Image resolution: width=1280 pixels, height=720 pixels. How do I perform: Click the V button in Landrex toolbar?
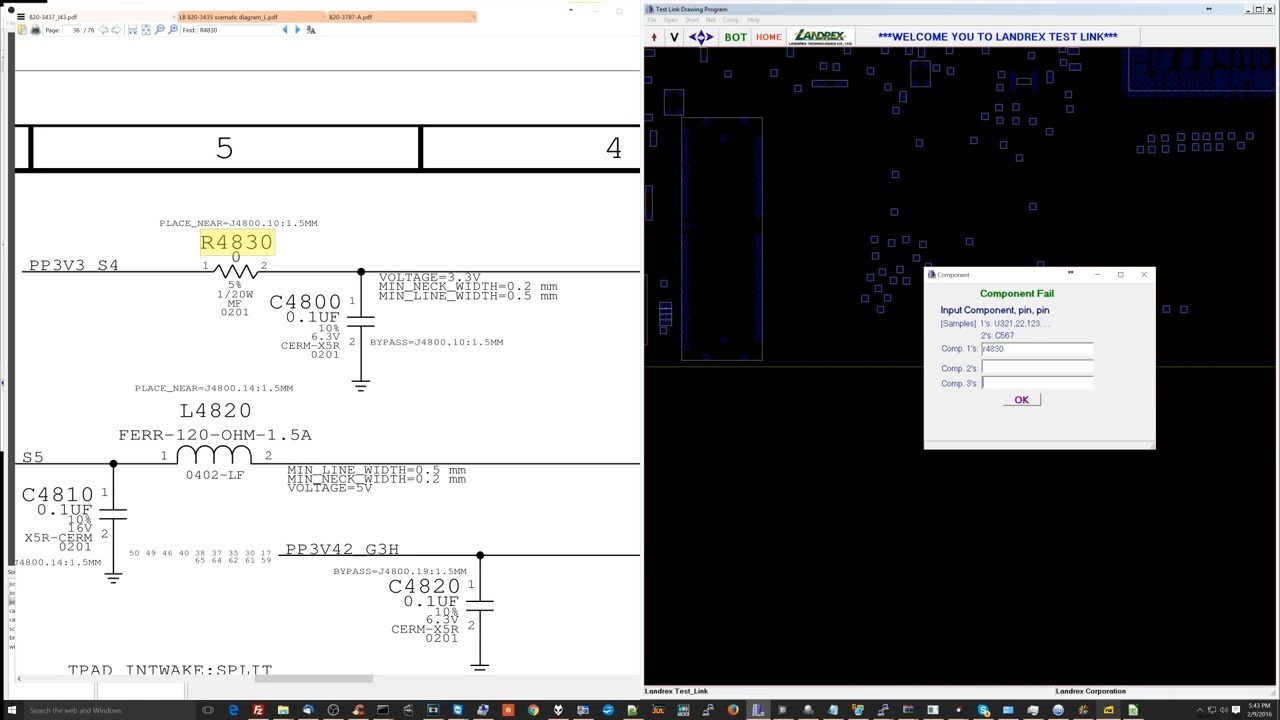(674, 37)
